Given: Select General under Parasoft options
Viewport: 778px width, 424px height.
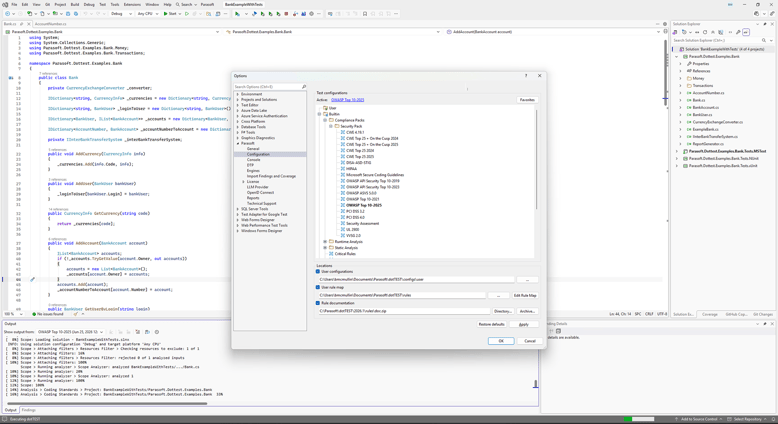Looking at the screenshot, I should [x=253, y=149].
